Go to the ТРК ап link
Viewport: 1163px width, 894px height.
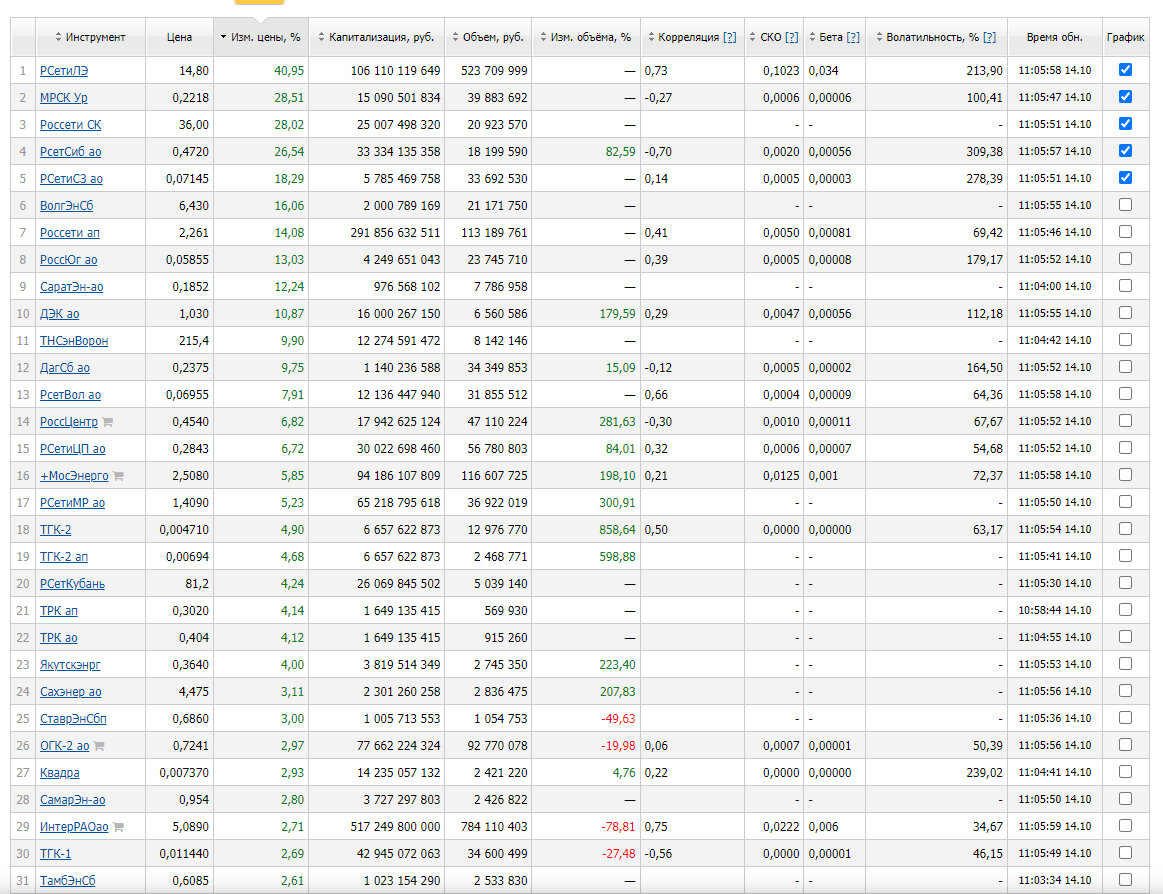tap(59, 611)
